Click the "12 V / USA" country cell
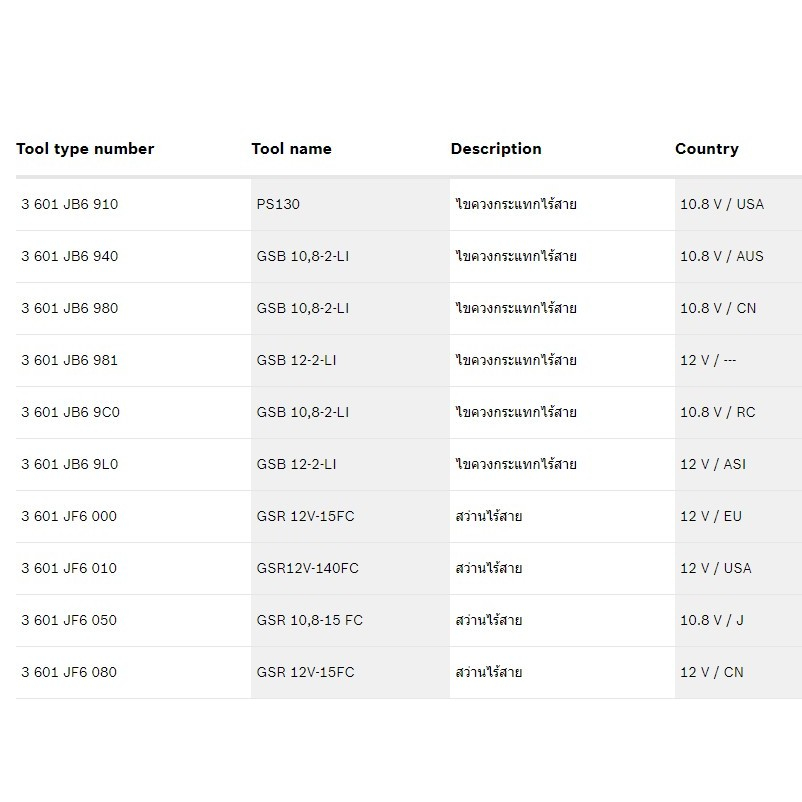The height and width of the screenshot is (802, 802). tap(716, 568)
